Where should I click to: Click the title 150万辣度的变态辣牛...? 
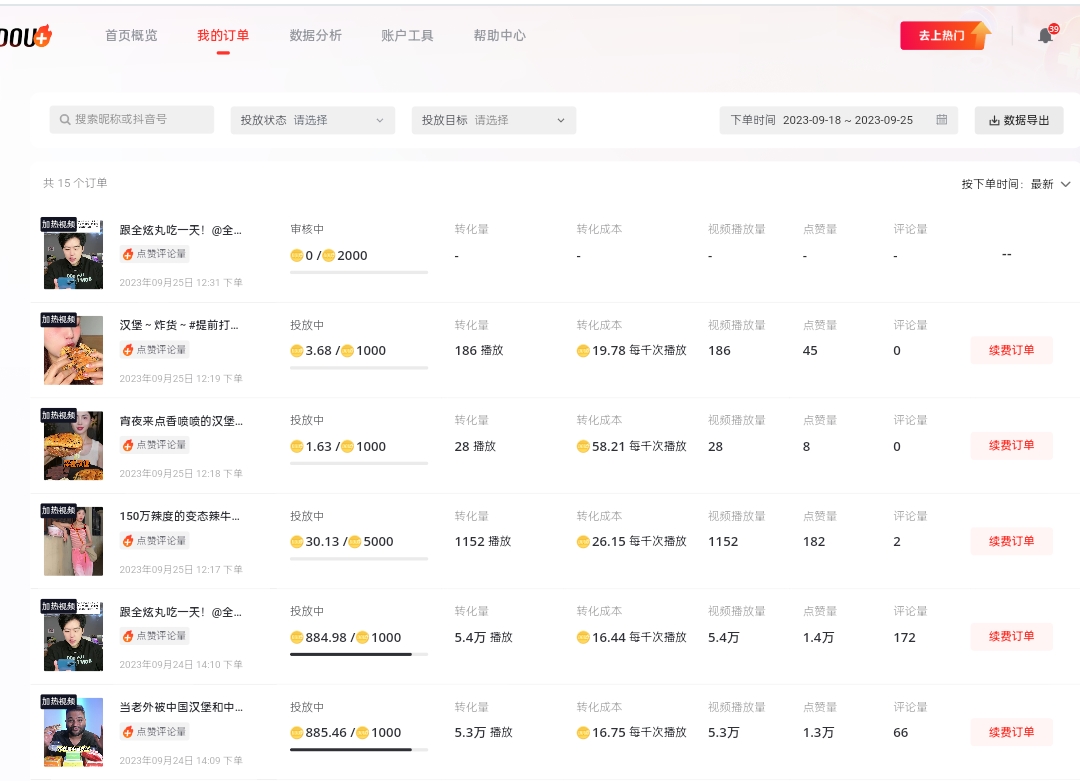[x=180, y=517]
